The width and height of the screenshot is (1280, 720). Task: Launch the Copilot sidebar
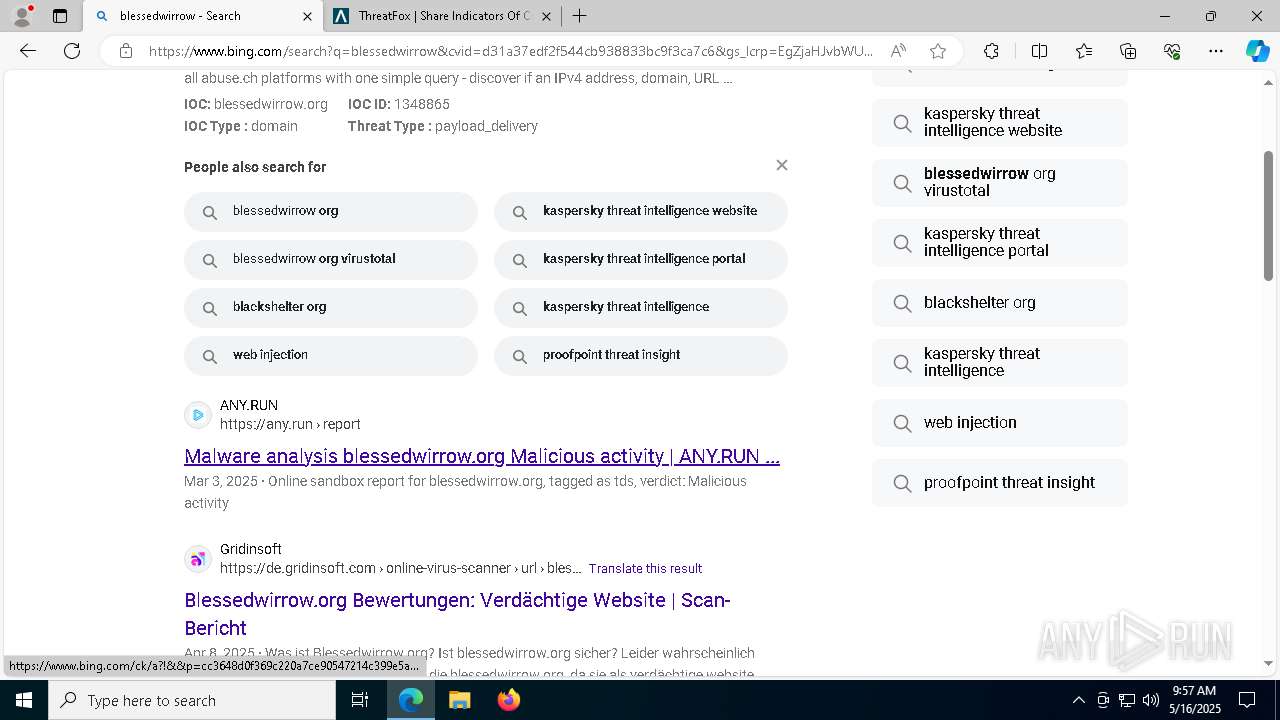(x=1257, y=51)
